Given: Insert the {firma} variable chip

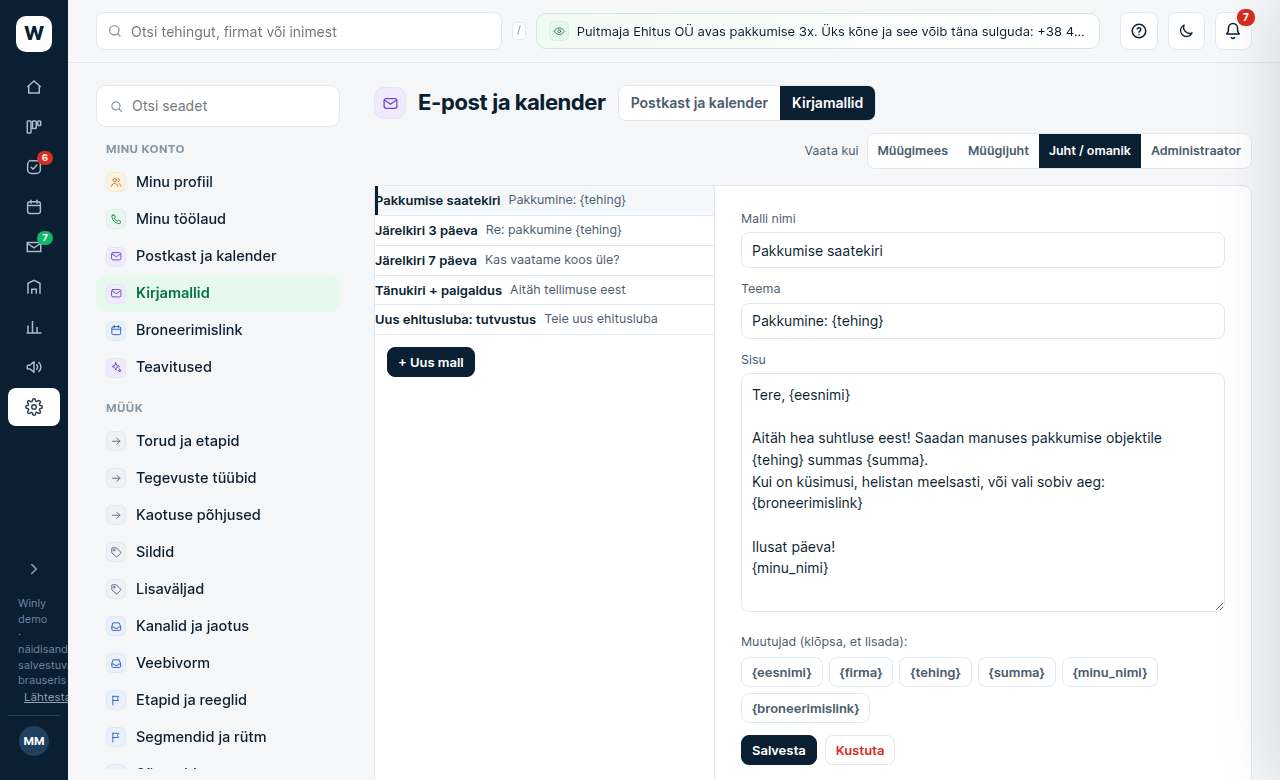Looking at the screenshot, I should pos(861,672).
